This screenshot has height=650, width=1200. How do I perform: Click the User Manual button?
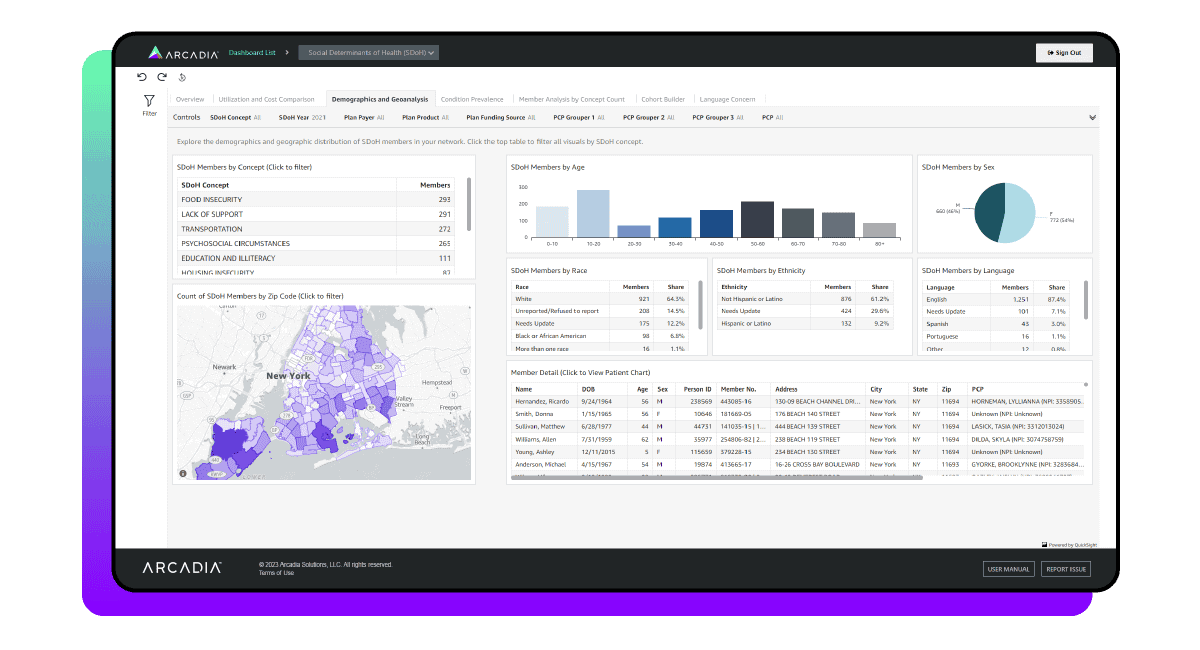(x=1008, y=569)
